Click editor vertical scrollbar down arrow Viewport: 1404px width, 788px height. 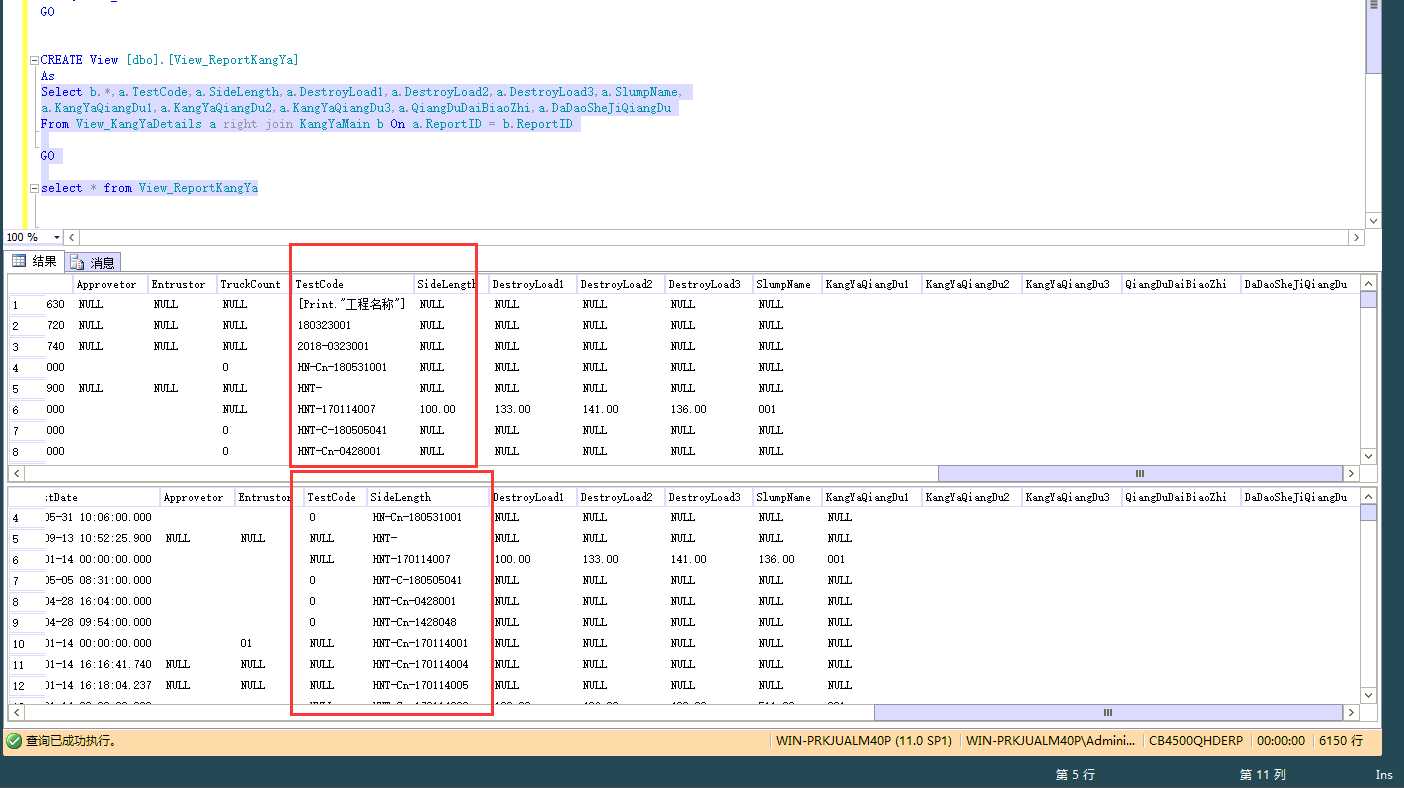point(1373,221)
